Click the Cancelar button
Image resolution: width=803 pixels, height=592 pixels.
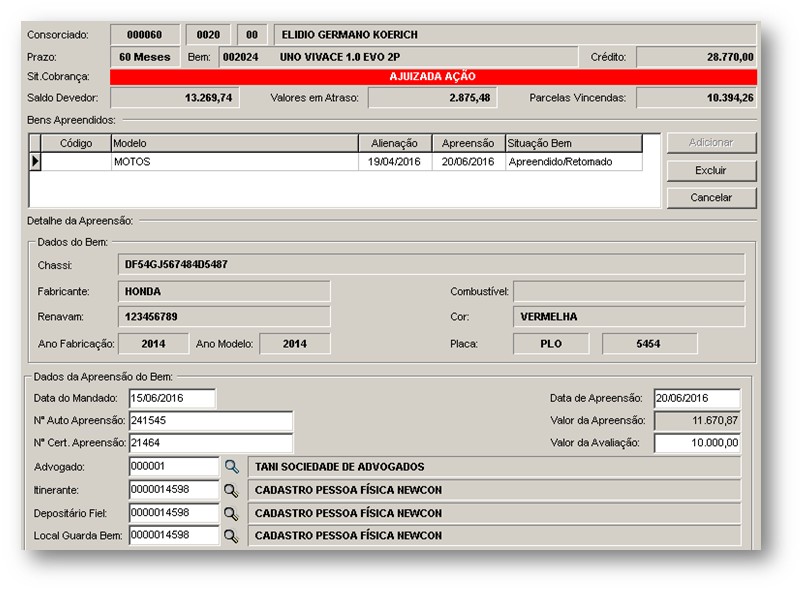[711, 198]
